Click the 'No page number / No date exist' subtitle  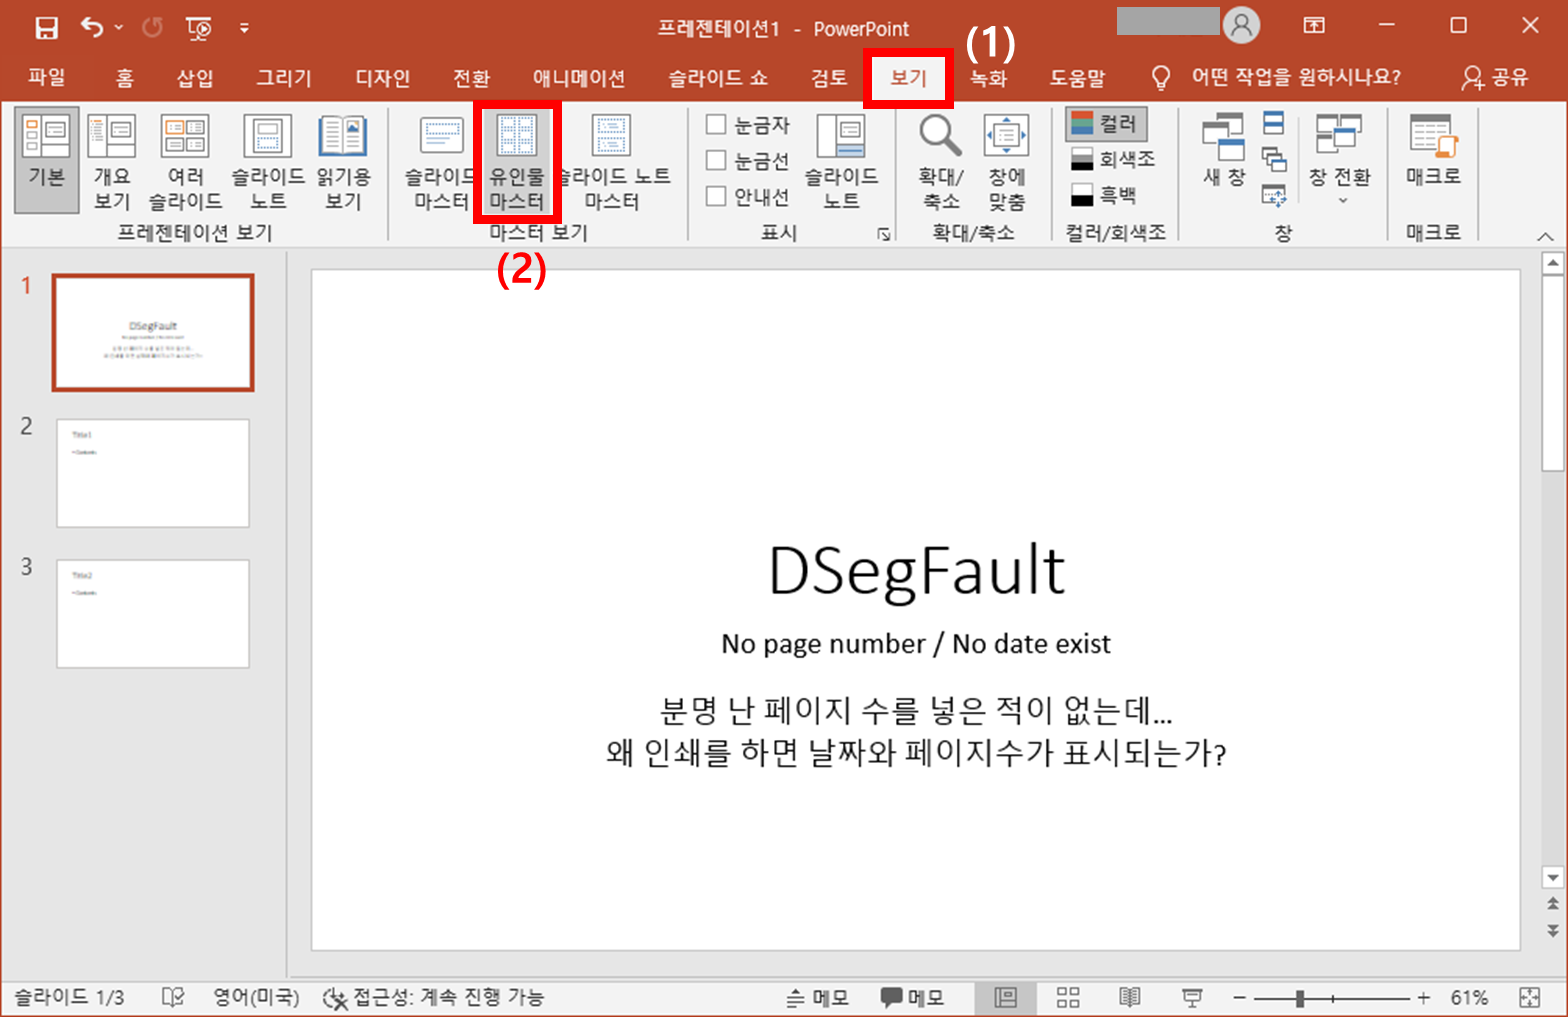tap(916, 643)
